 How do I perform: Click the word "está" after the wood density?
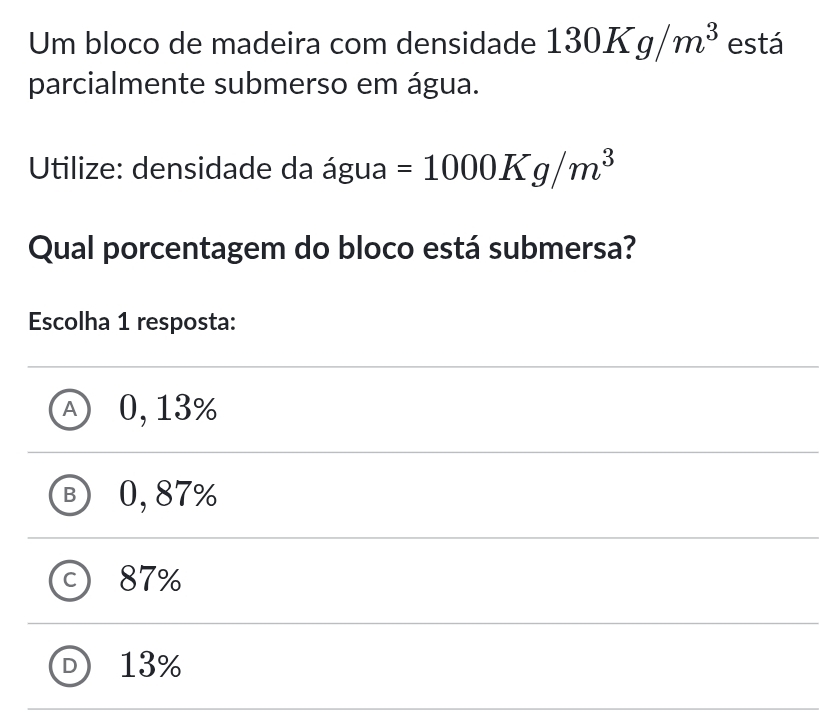[x=755, y=44]
